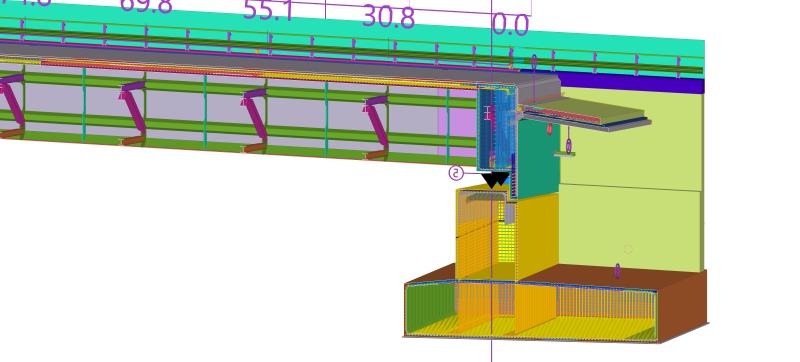Select the 30.8 dimension label

point(389,18)
